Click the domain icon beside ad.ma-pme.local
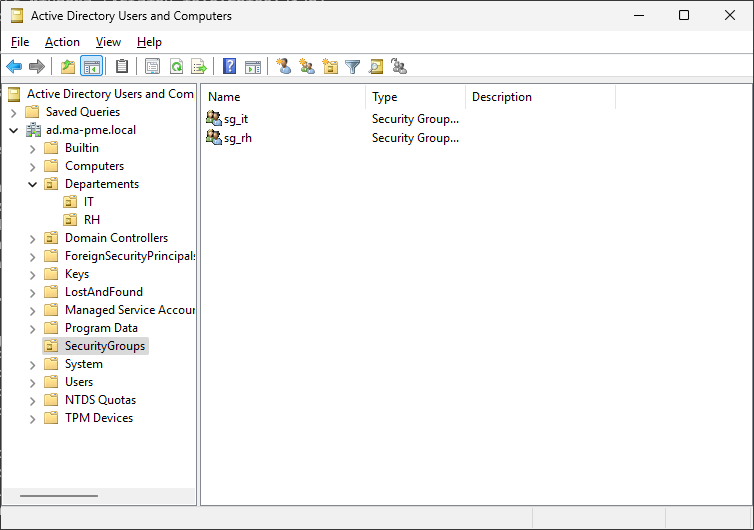Viewport: 754px width, 530px height. [33, 130]
